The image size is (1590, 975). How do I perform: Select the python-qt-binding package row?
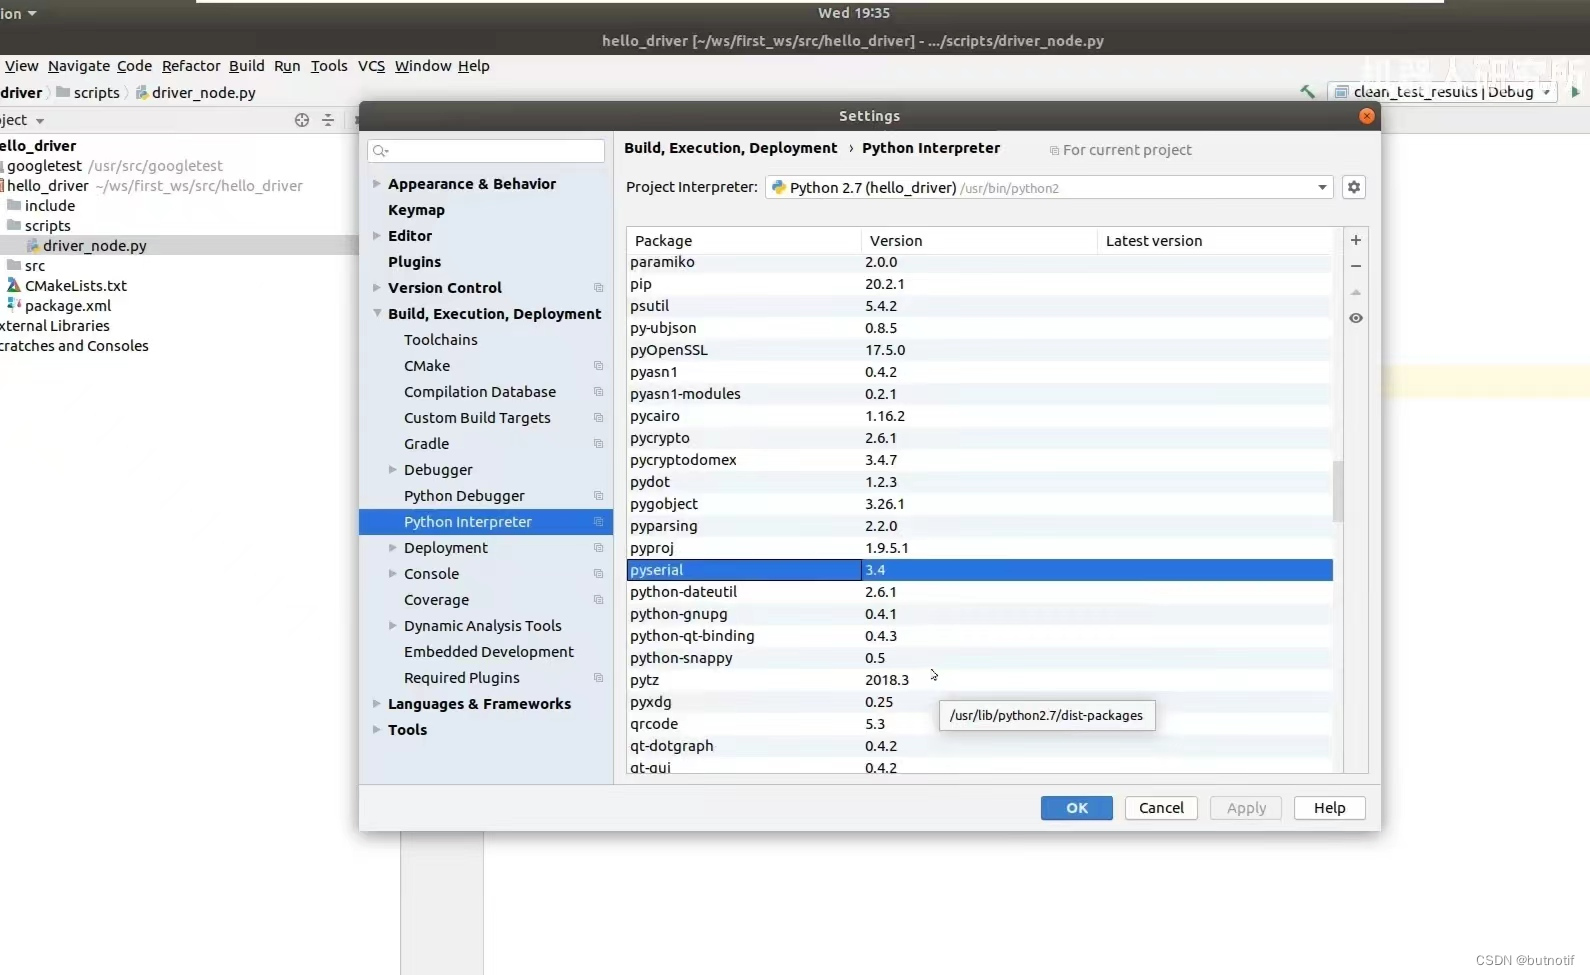point(980,636)
